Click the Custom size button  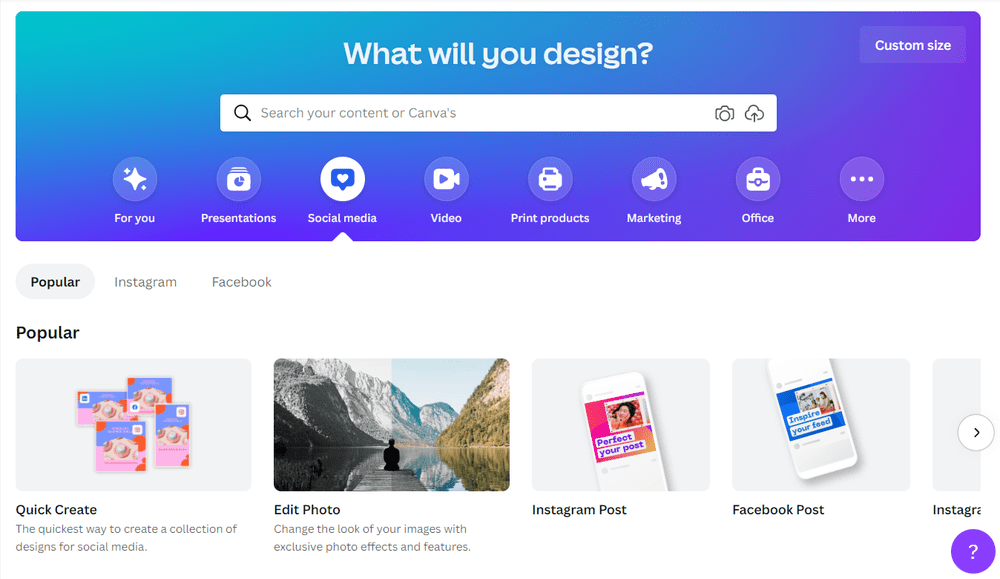click(913, 45)
